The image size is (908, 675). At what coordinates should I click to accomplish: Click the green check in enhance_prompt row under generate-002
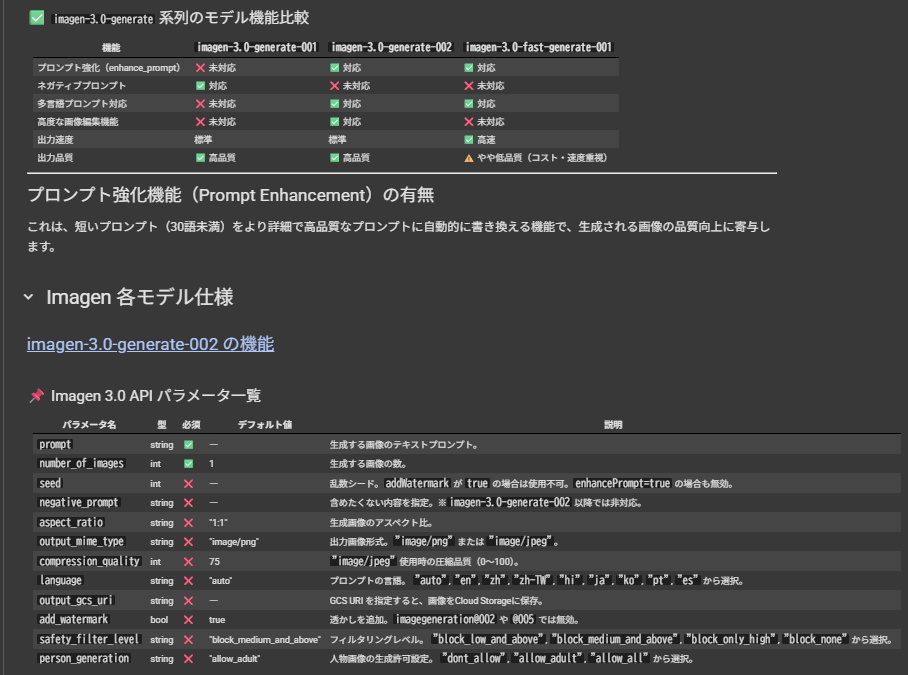[x=335, y=68]
